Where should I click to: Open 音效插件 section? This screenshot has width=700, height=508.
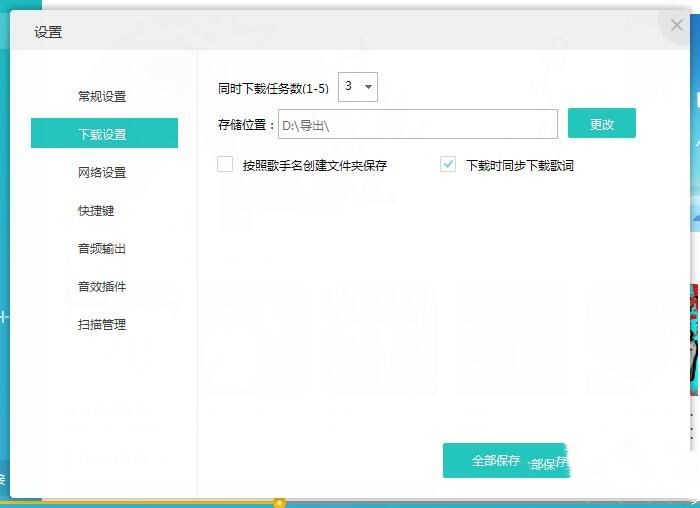[x=102, y=286]
